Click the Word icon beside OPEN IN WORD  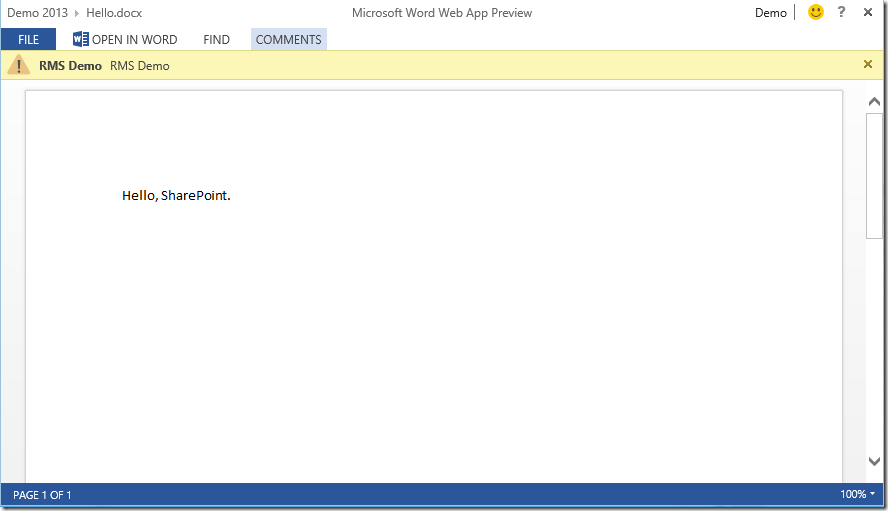(80, 39)
